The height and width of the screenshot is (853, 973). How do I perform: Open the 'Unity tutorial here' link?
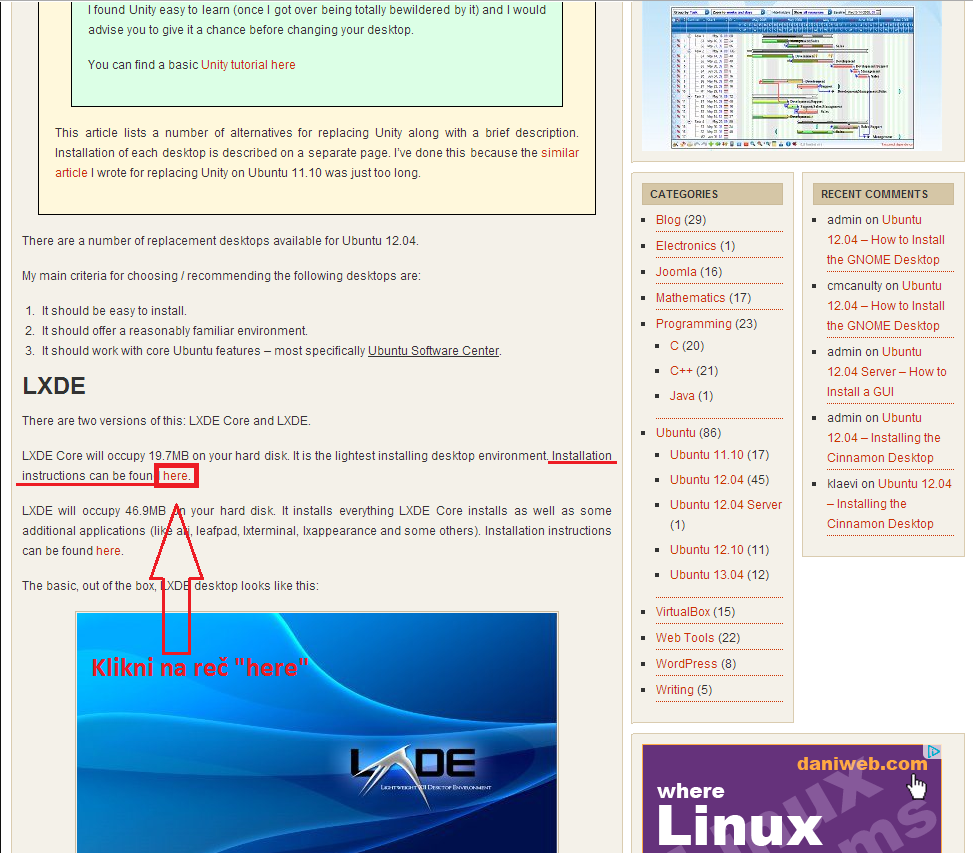(248, 65)
